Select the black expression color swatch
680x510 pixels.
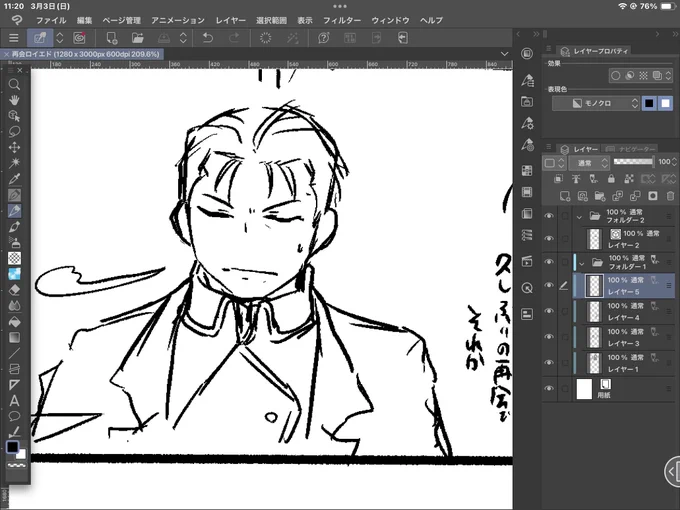pyautogui.click(x=649, y=103)
